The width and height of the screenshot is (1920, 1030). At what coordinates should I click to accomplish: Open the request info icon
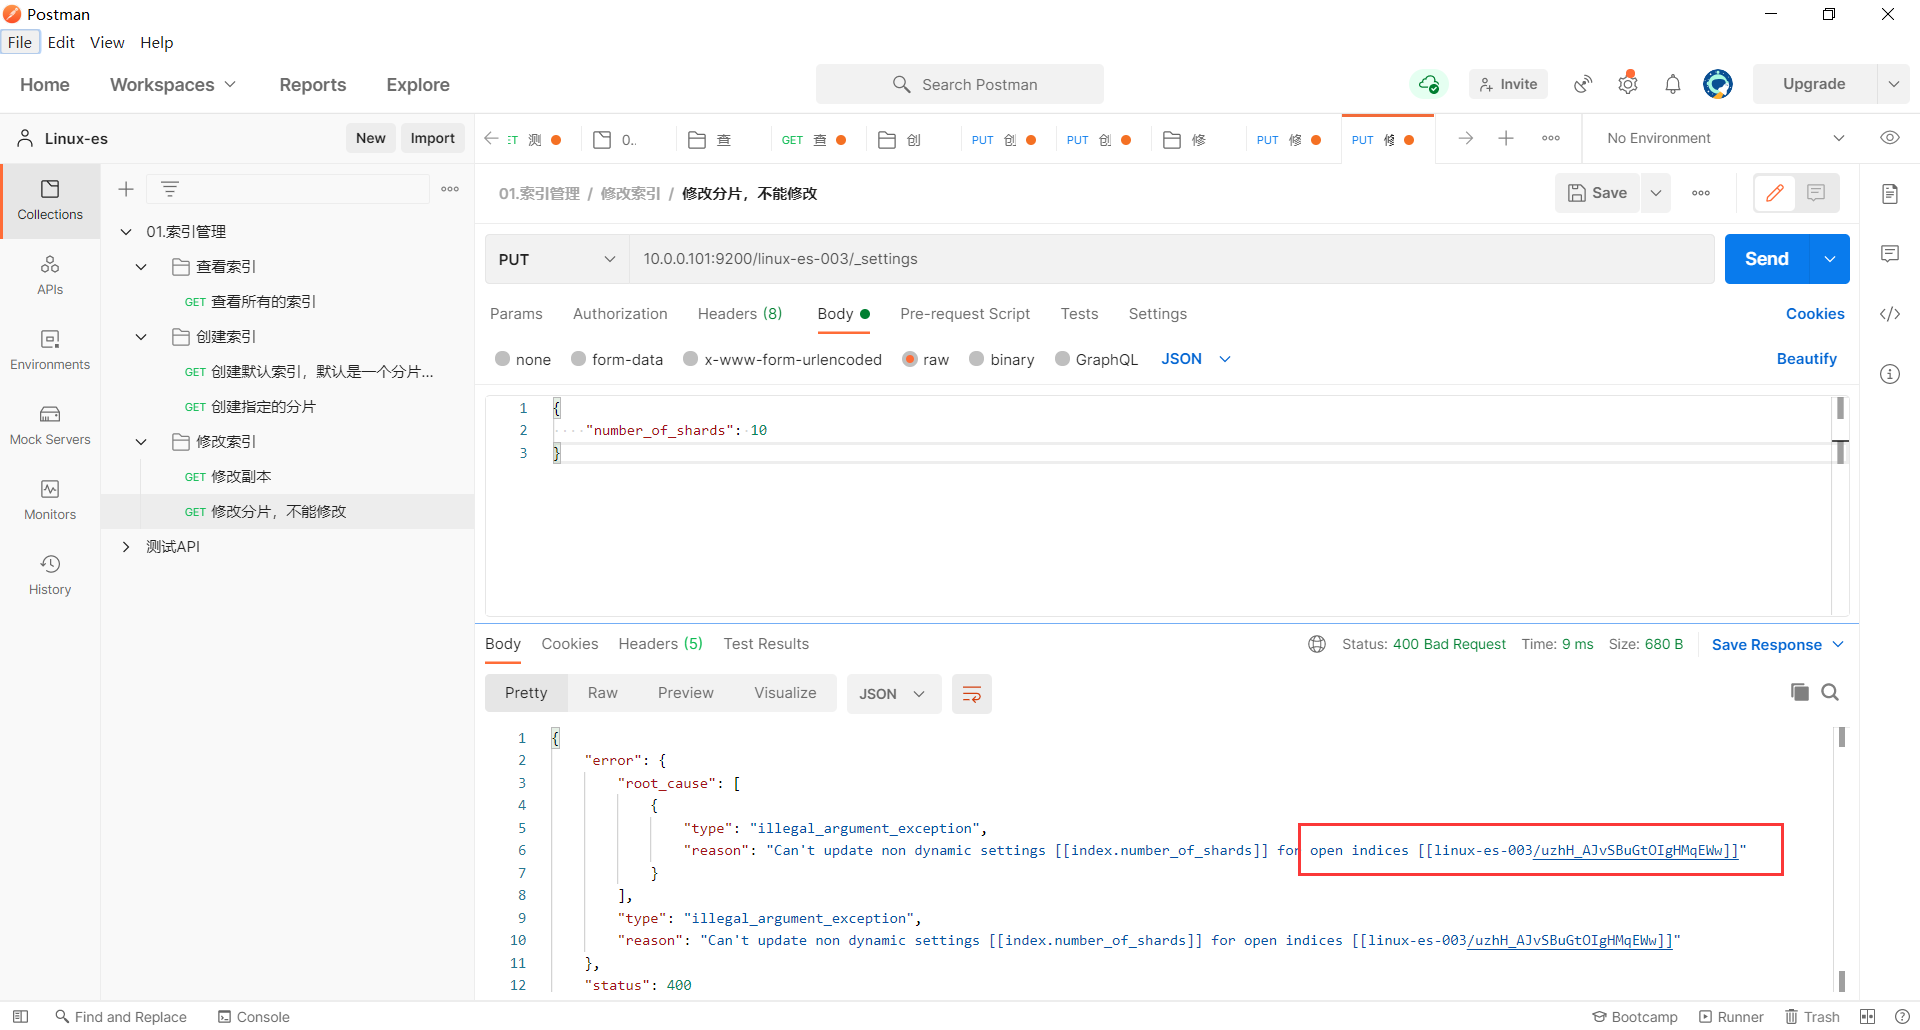tap(1890, 374)
